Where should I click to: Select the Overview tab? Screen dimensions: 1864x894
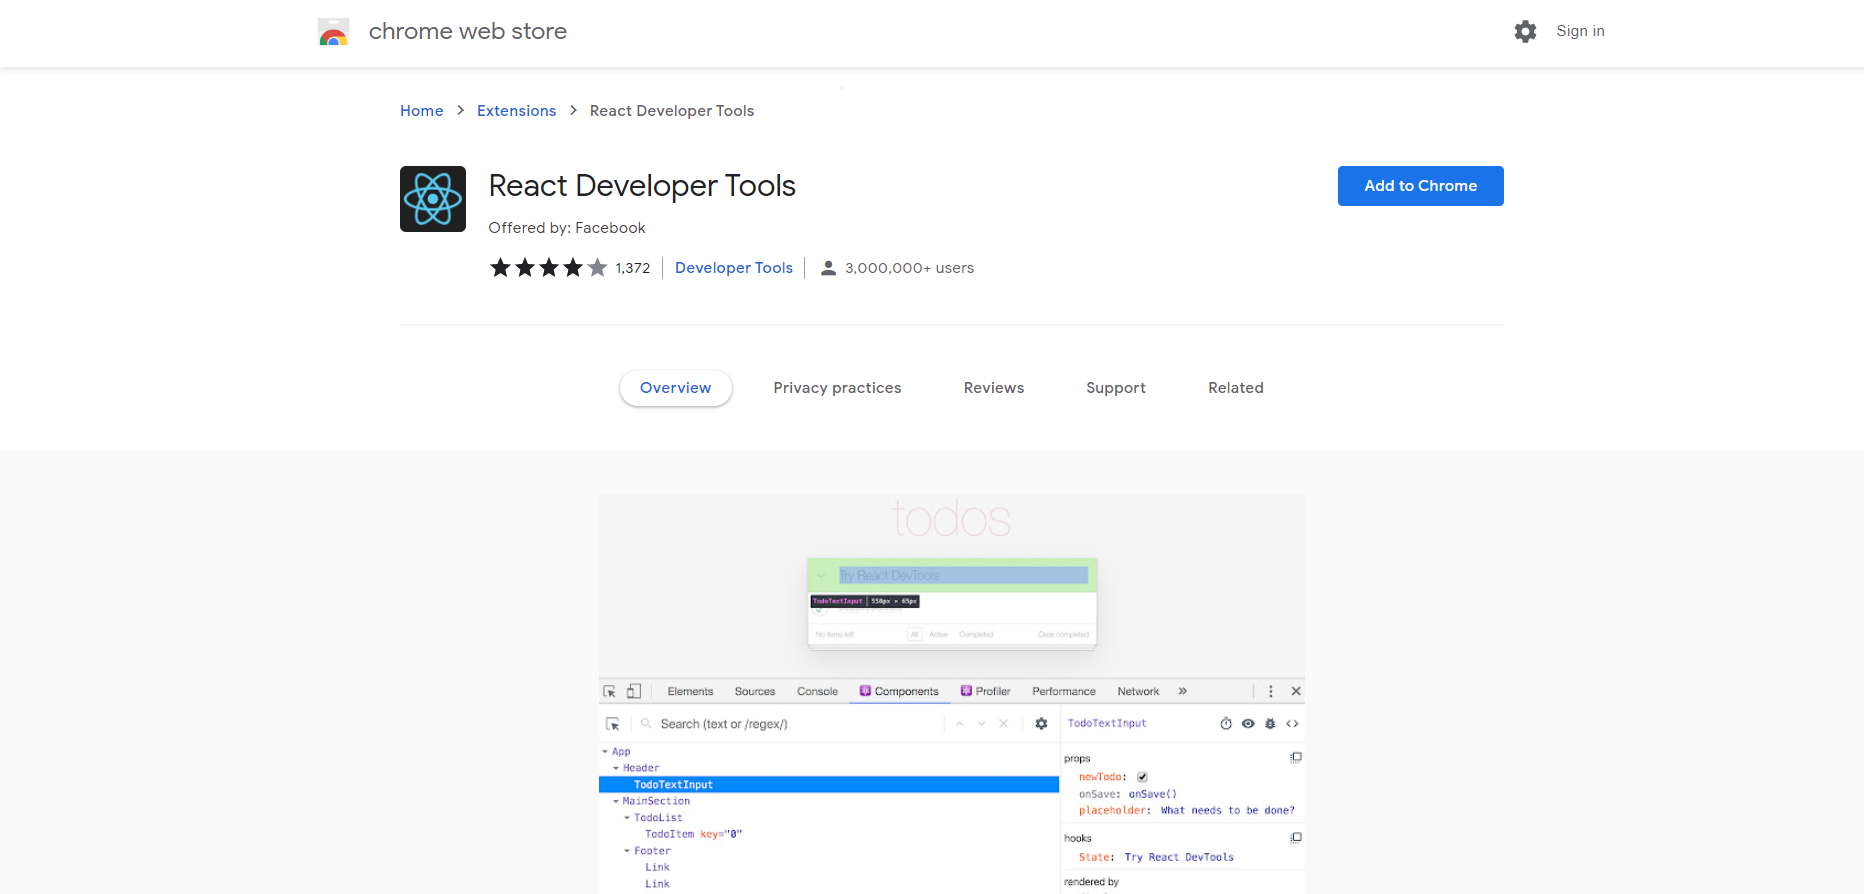click(676, 388)
